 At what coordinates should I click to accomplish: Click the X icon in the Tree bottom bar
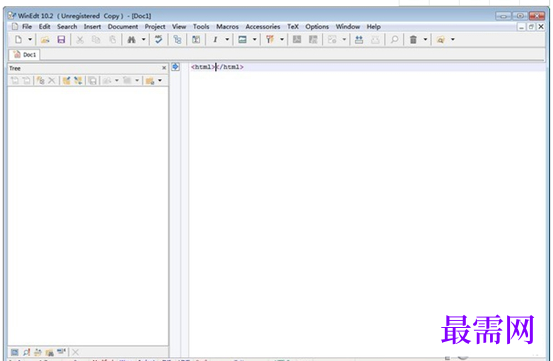coord(75,352)
